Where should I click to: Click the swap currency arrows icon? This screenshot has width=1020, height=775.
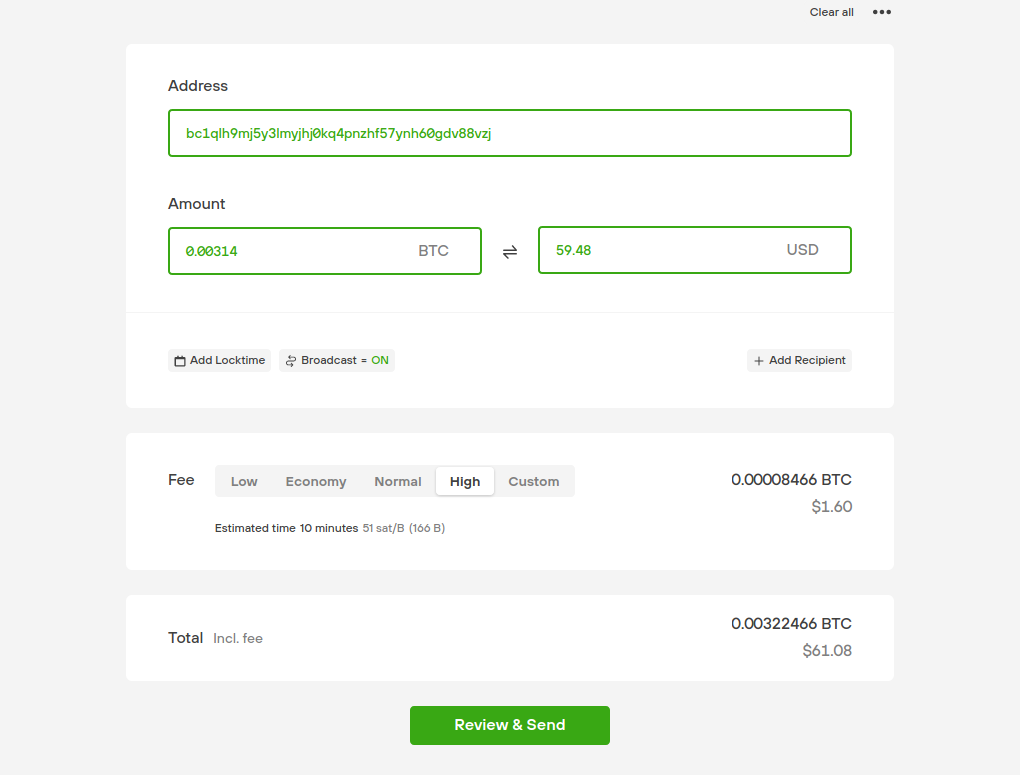pyautogui.click(x=510, y=251)
